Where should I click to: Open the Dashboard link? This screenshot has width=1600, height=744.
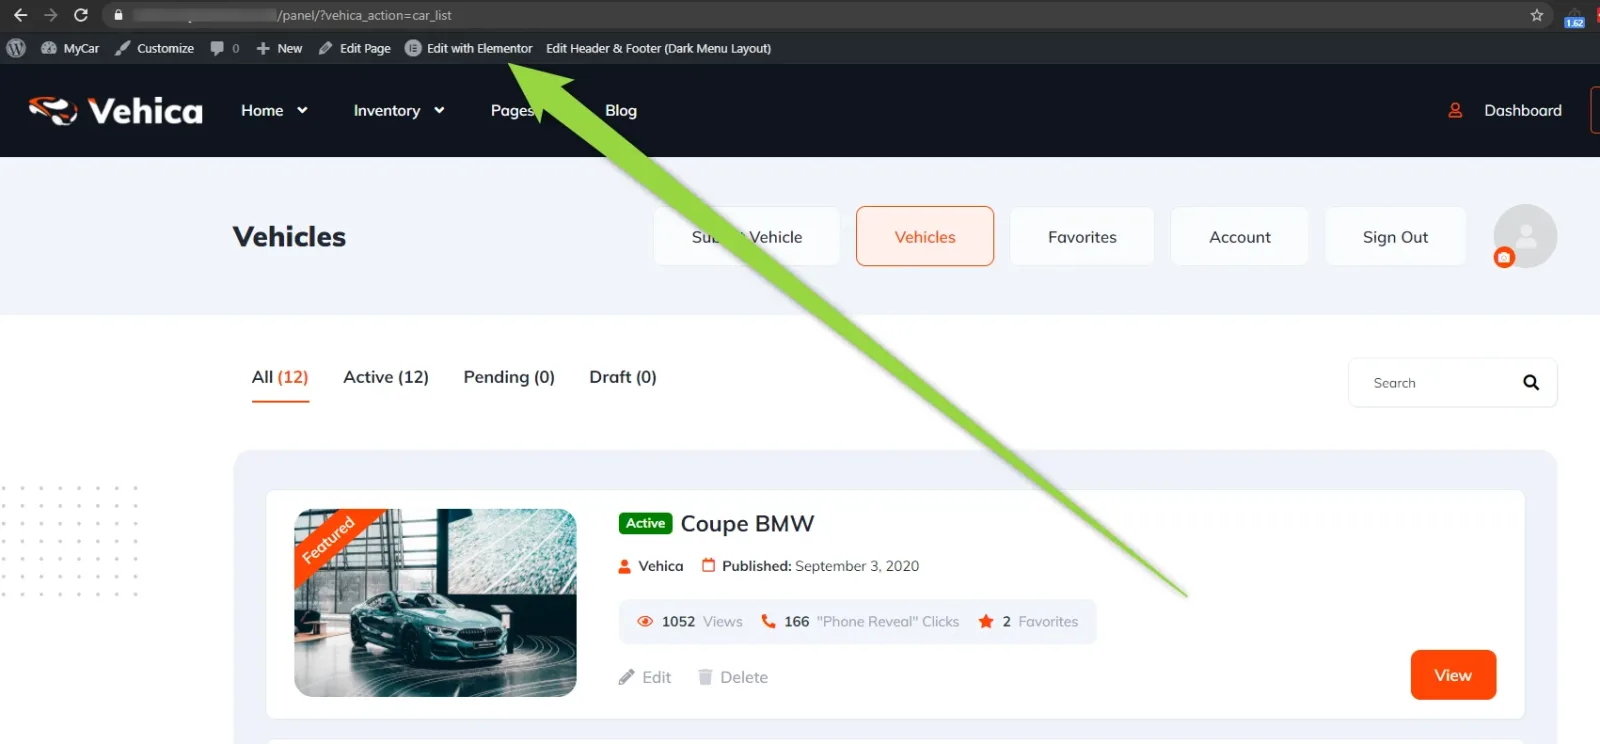point(1522,110)
